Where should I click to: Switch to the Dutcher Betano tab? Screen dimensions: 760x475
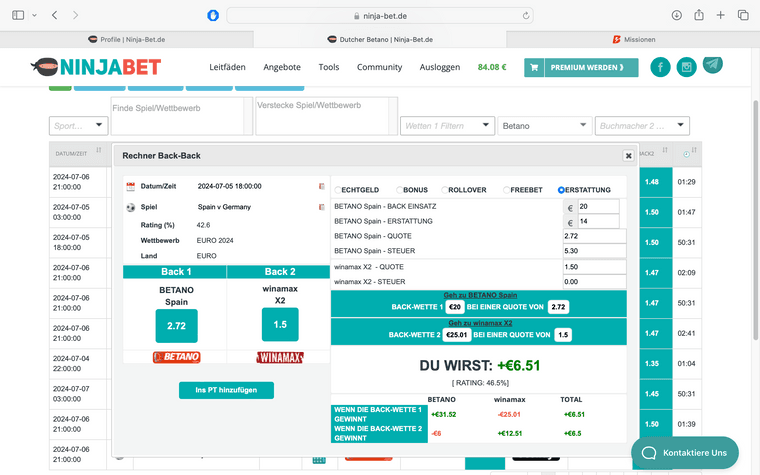click(x=380, y=39)
